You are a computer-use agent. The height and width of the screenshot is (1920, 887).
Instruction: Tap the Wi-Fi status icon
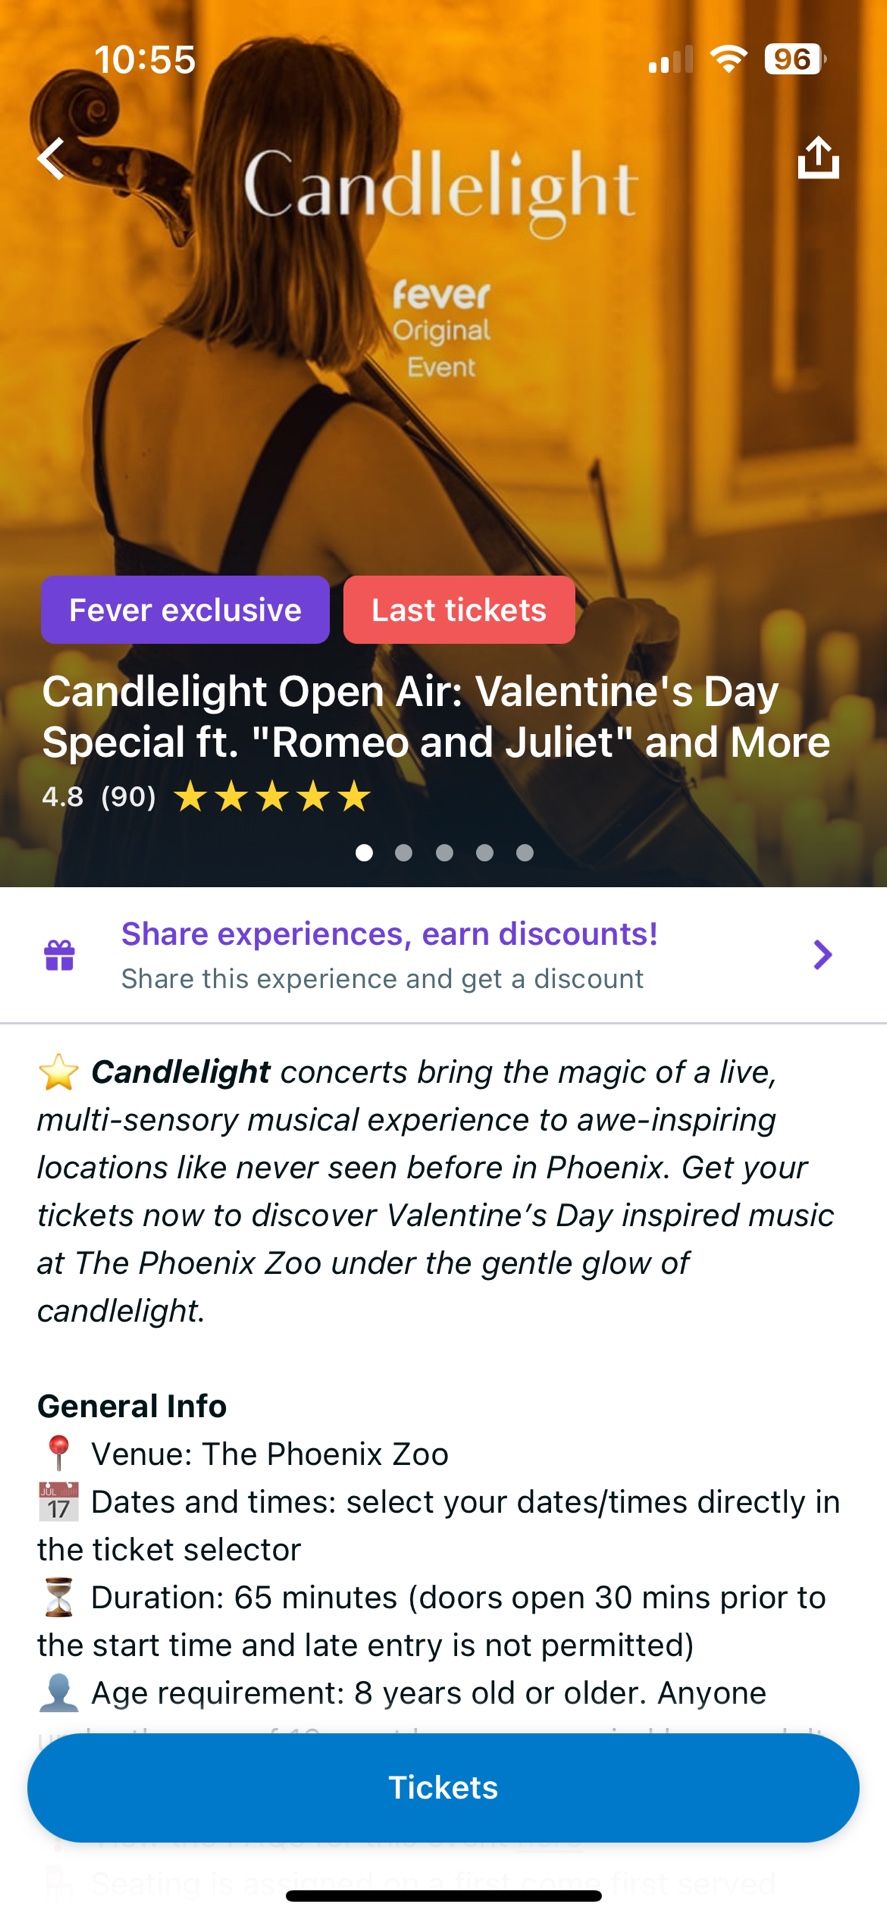coord(729,60)
